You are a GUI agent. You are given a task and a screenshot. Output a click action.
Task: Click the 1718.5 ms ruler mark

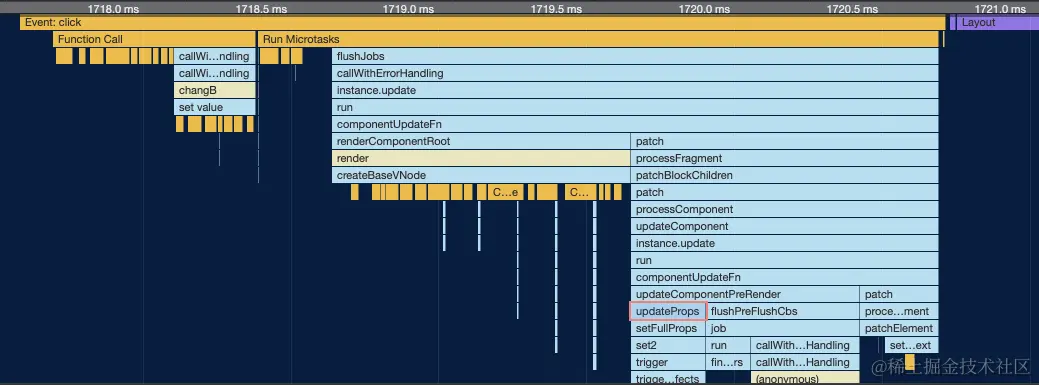[261, 9]
